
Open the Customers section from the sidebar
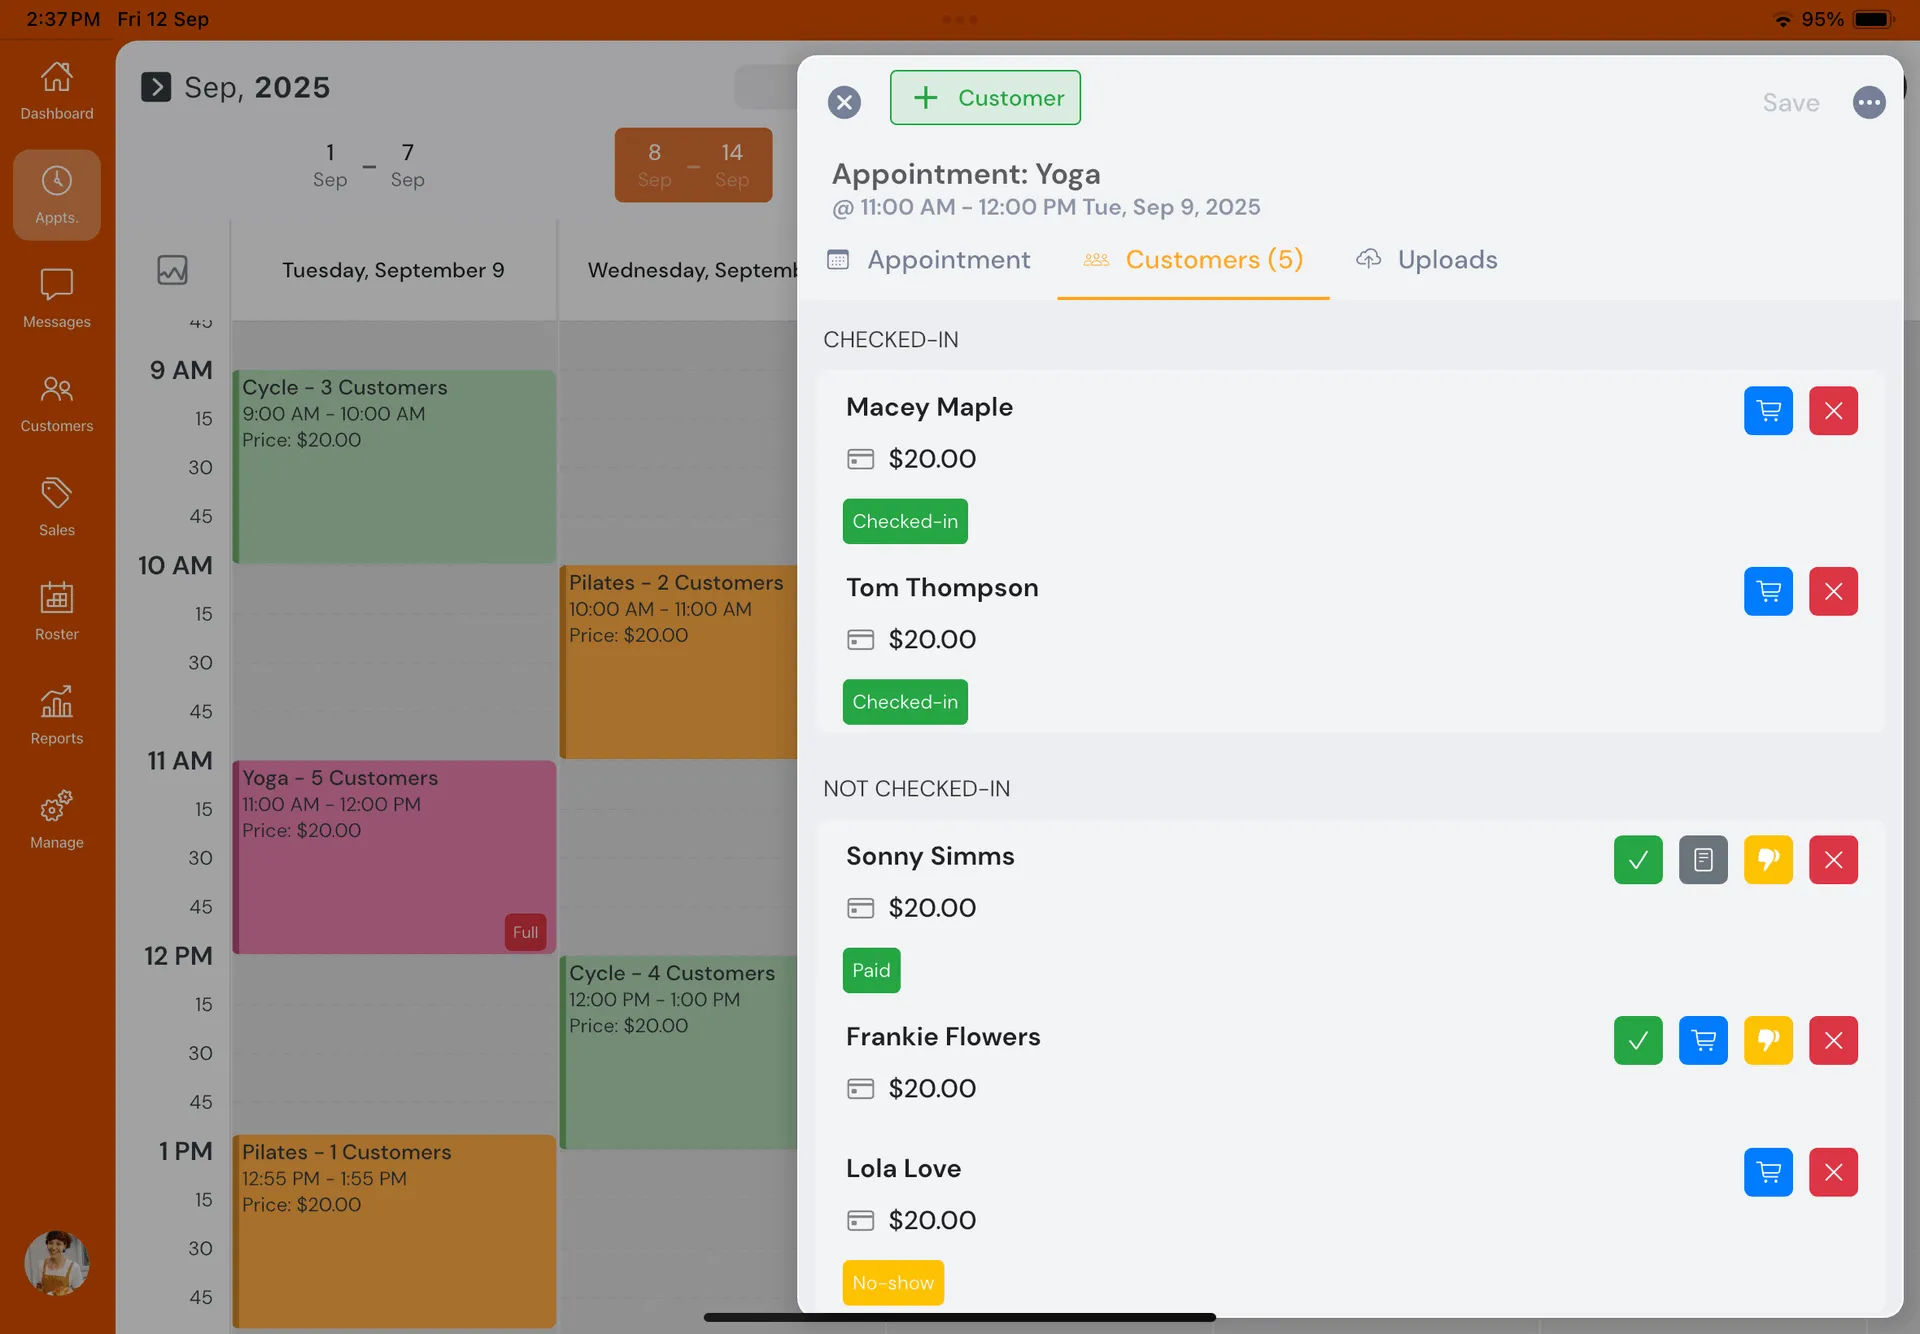pyautogui.click(x=56, y=403)
